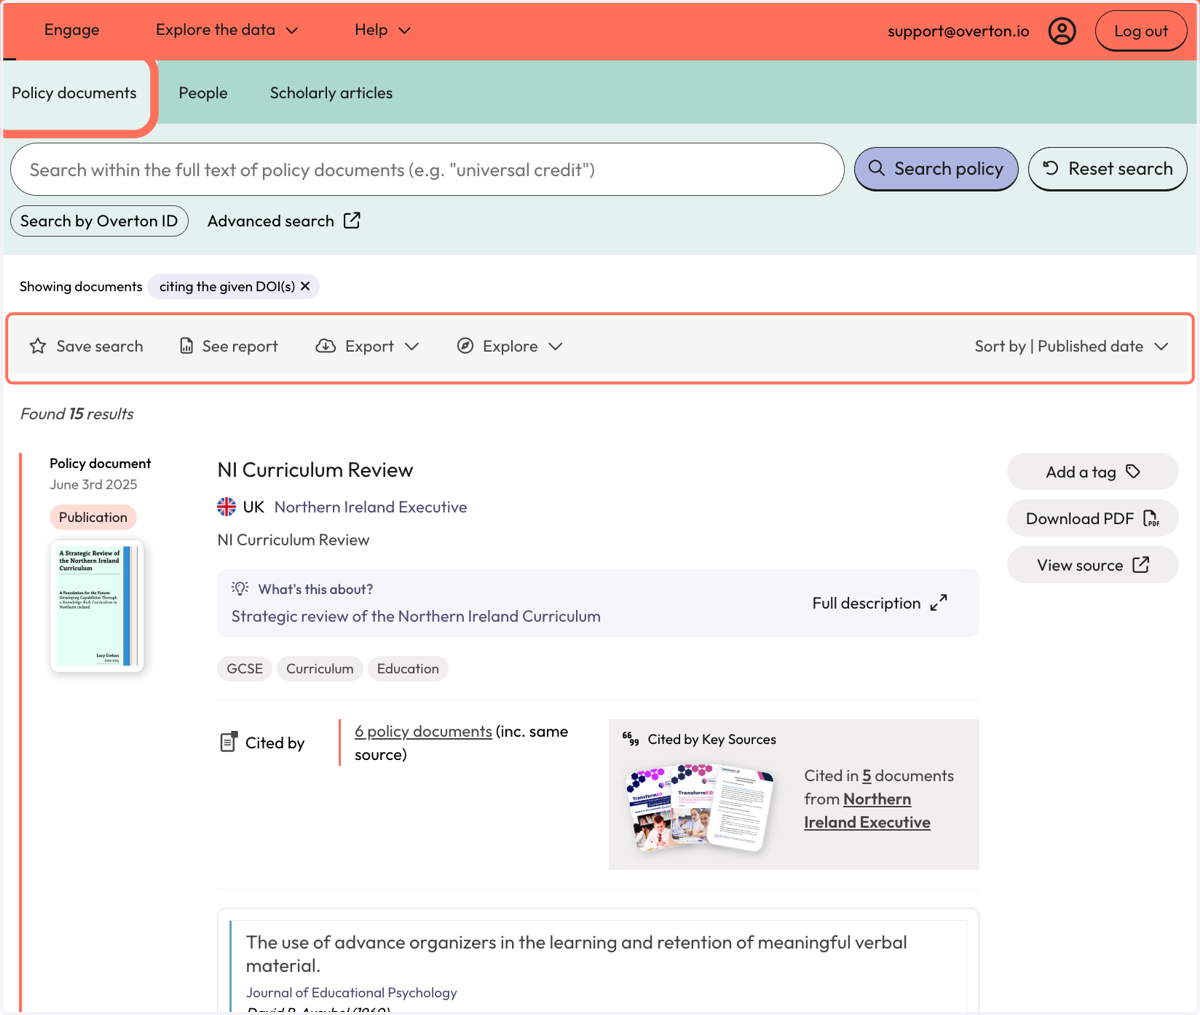Focus the policy full text search field
Screen dimensions: 1200x1015
tap(427, 169)
